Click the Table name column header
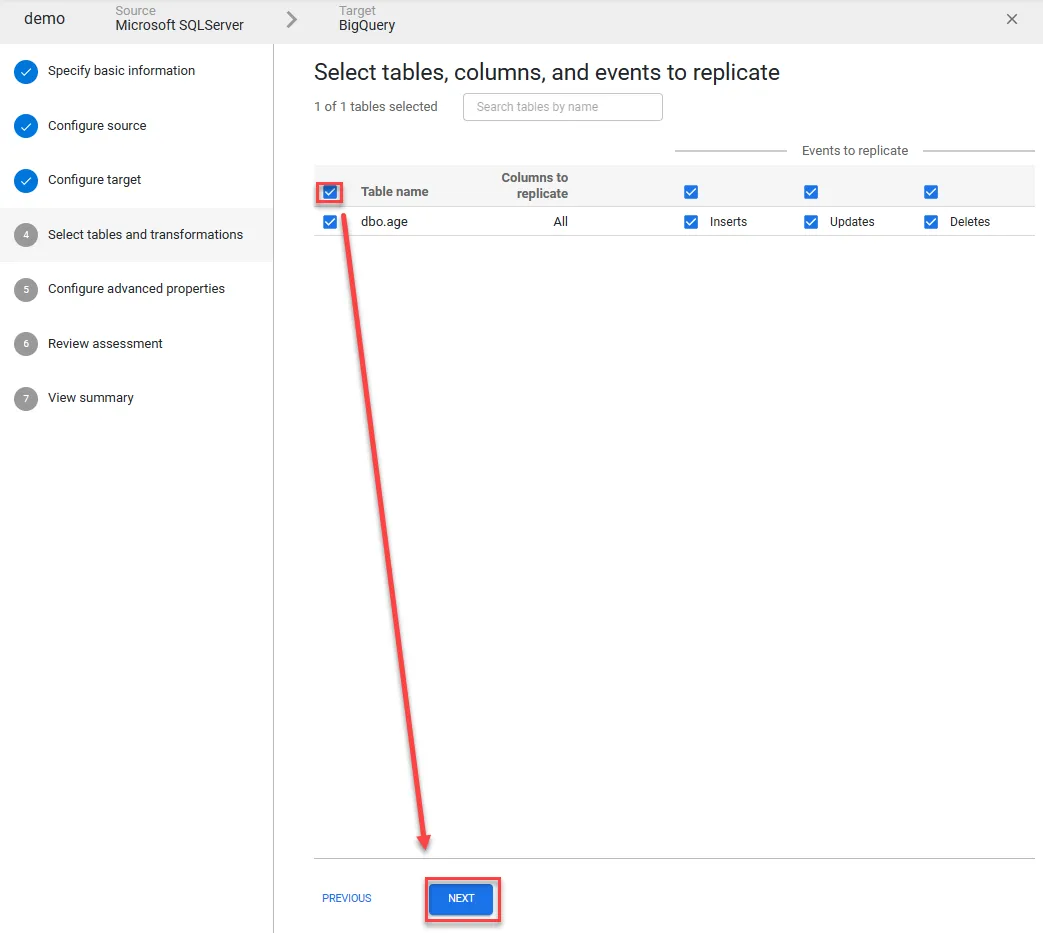Viewport: 1043px width, 933px height. pyautogui.click(x=394, y=192)
